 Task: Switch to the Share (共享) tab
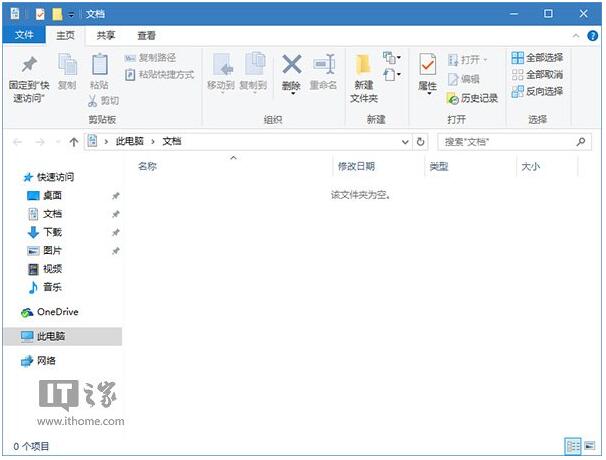[x=106, y=35]
